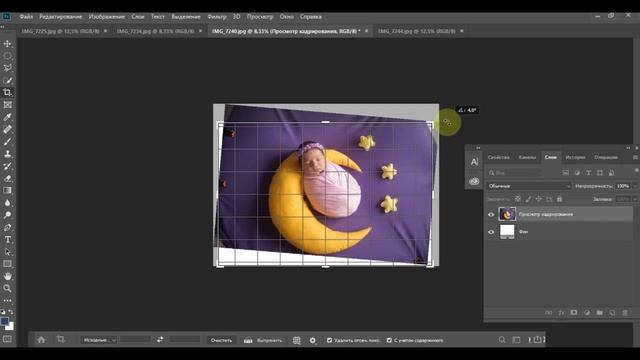Open crop settings gear icon
This screenshot has width=640, height=360.
pyautogui.click(x=313, y=340)
